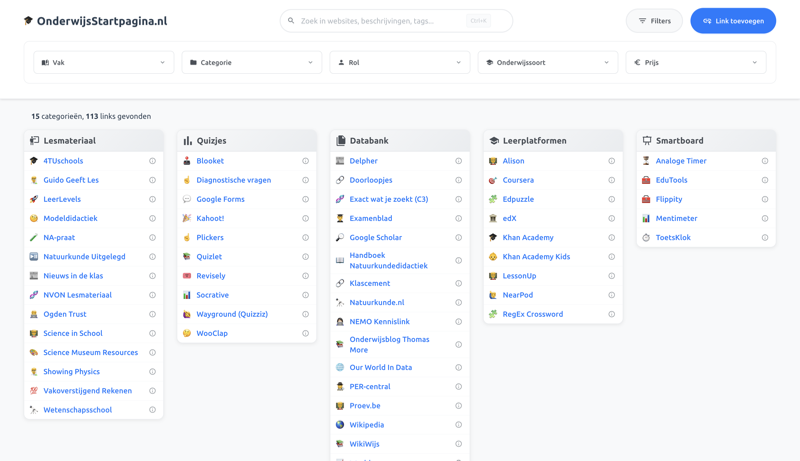Open Wayground (Quizizz) link
Screen dimensions: 800x461
(232, 314)
